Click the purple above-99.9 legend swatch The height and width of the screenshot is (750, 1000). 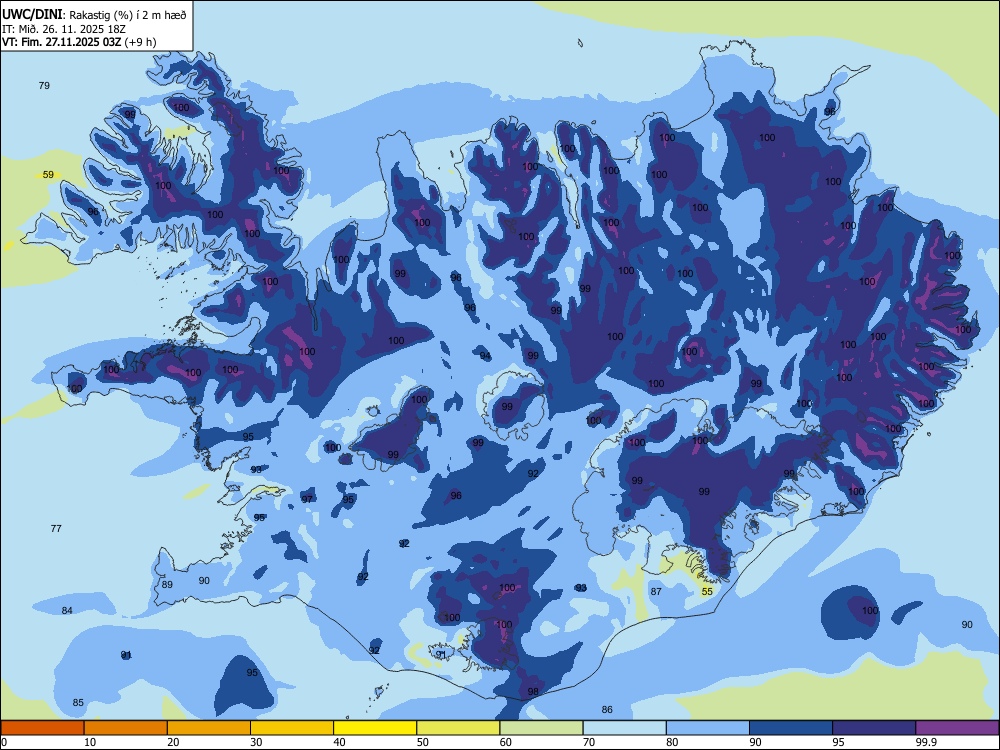957,728
